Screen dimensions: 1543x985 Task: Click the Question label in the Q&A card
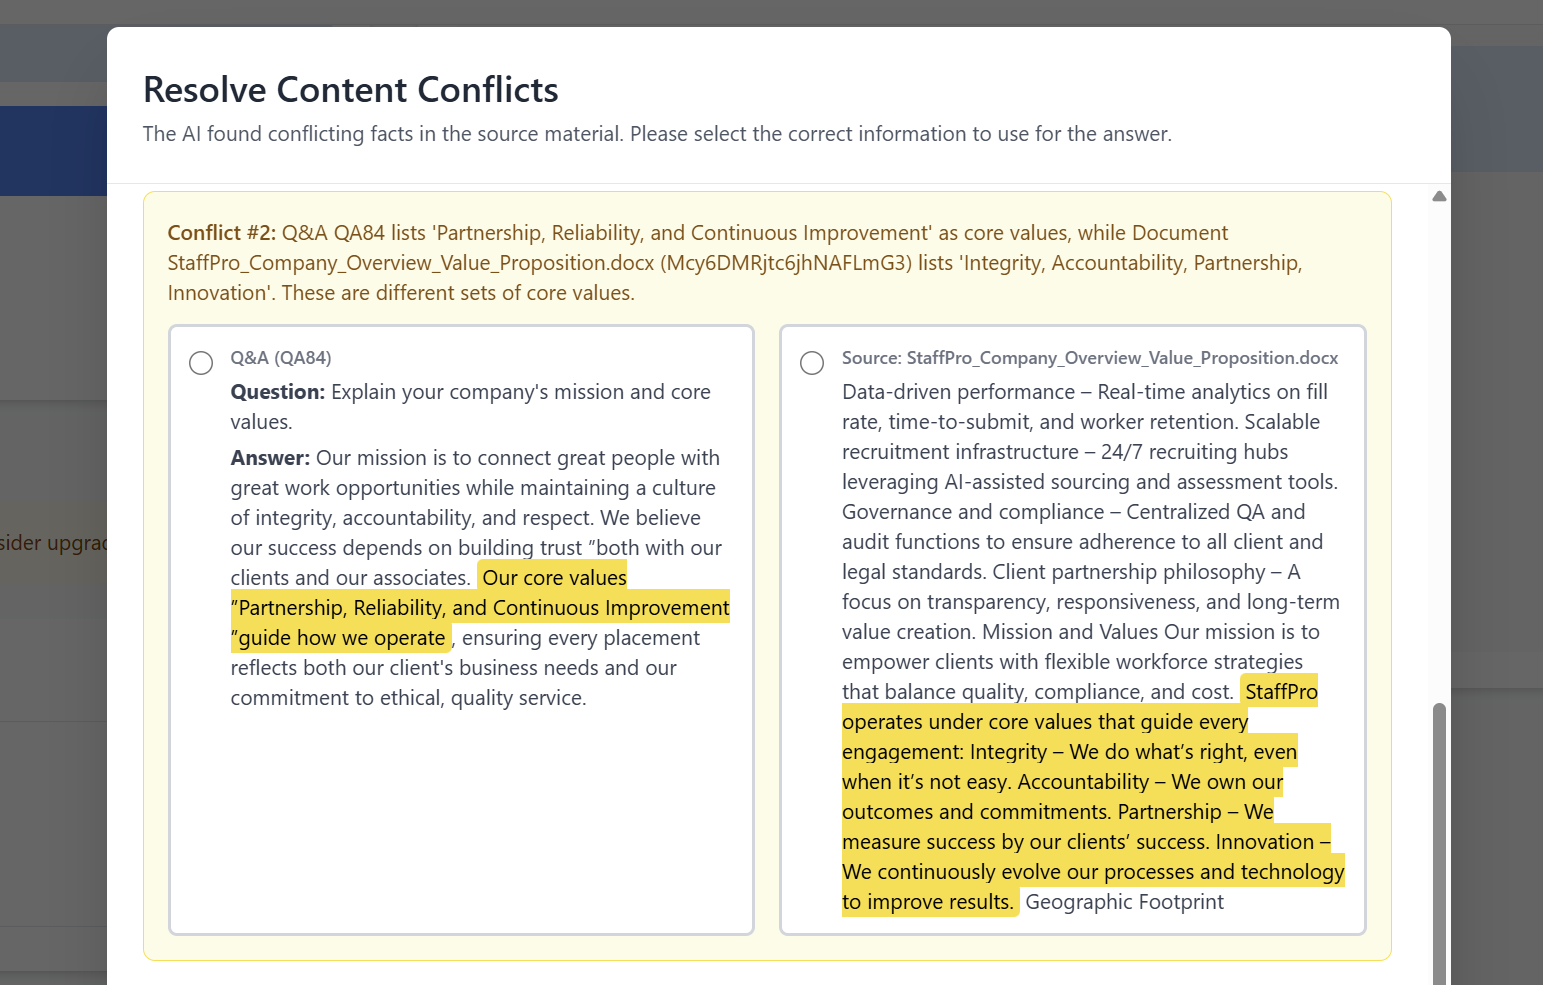coord(277,391)
